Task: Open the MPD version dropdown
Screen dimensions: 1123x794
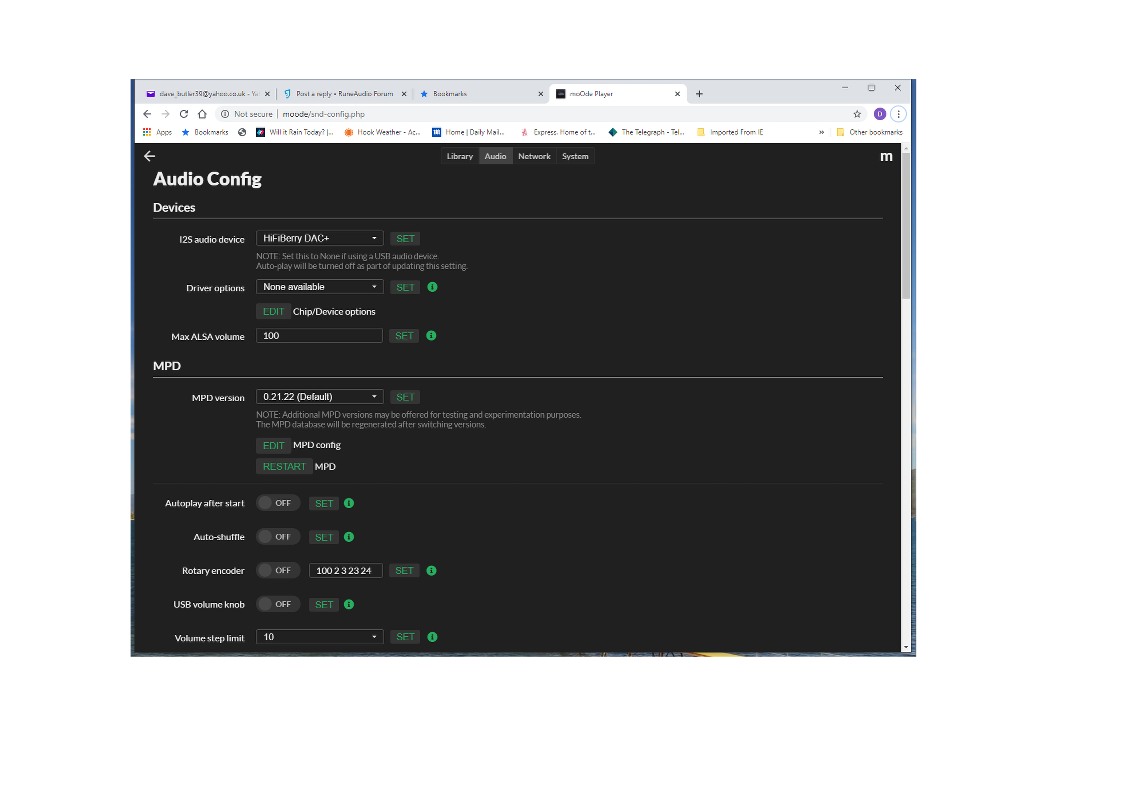Action: pos(319,397)
